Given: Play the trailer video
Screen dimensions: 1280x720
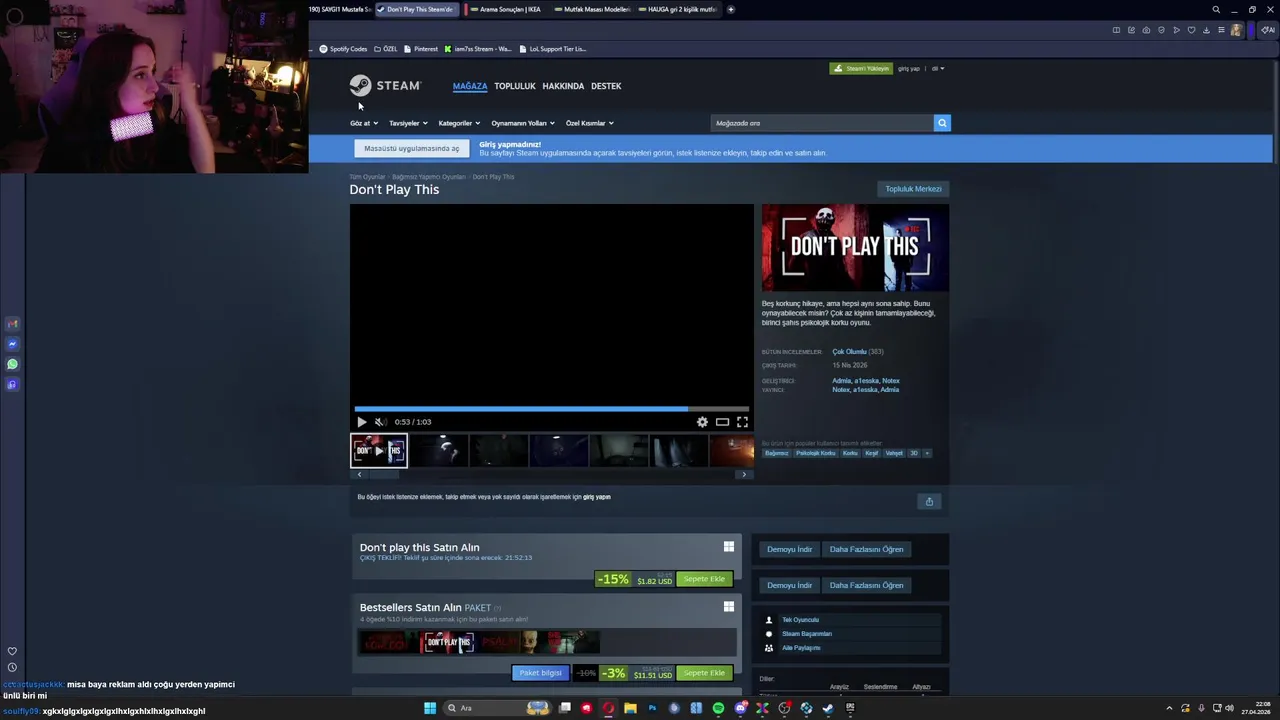Looking at the screenshot, I should (x=361, y=422).
